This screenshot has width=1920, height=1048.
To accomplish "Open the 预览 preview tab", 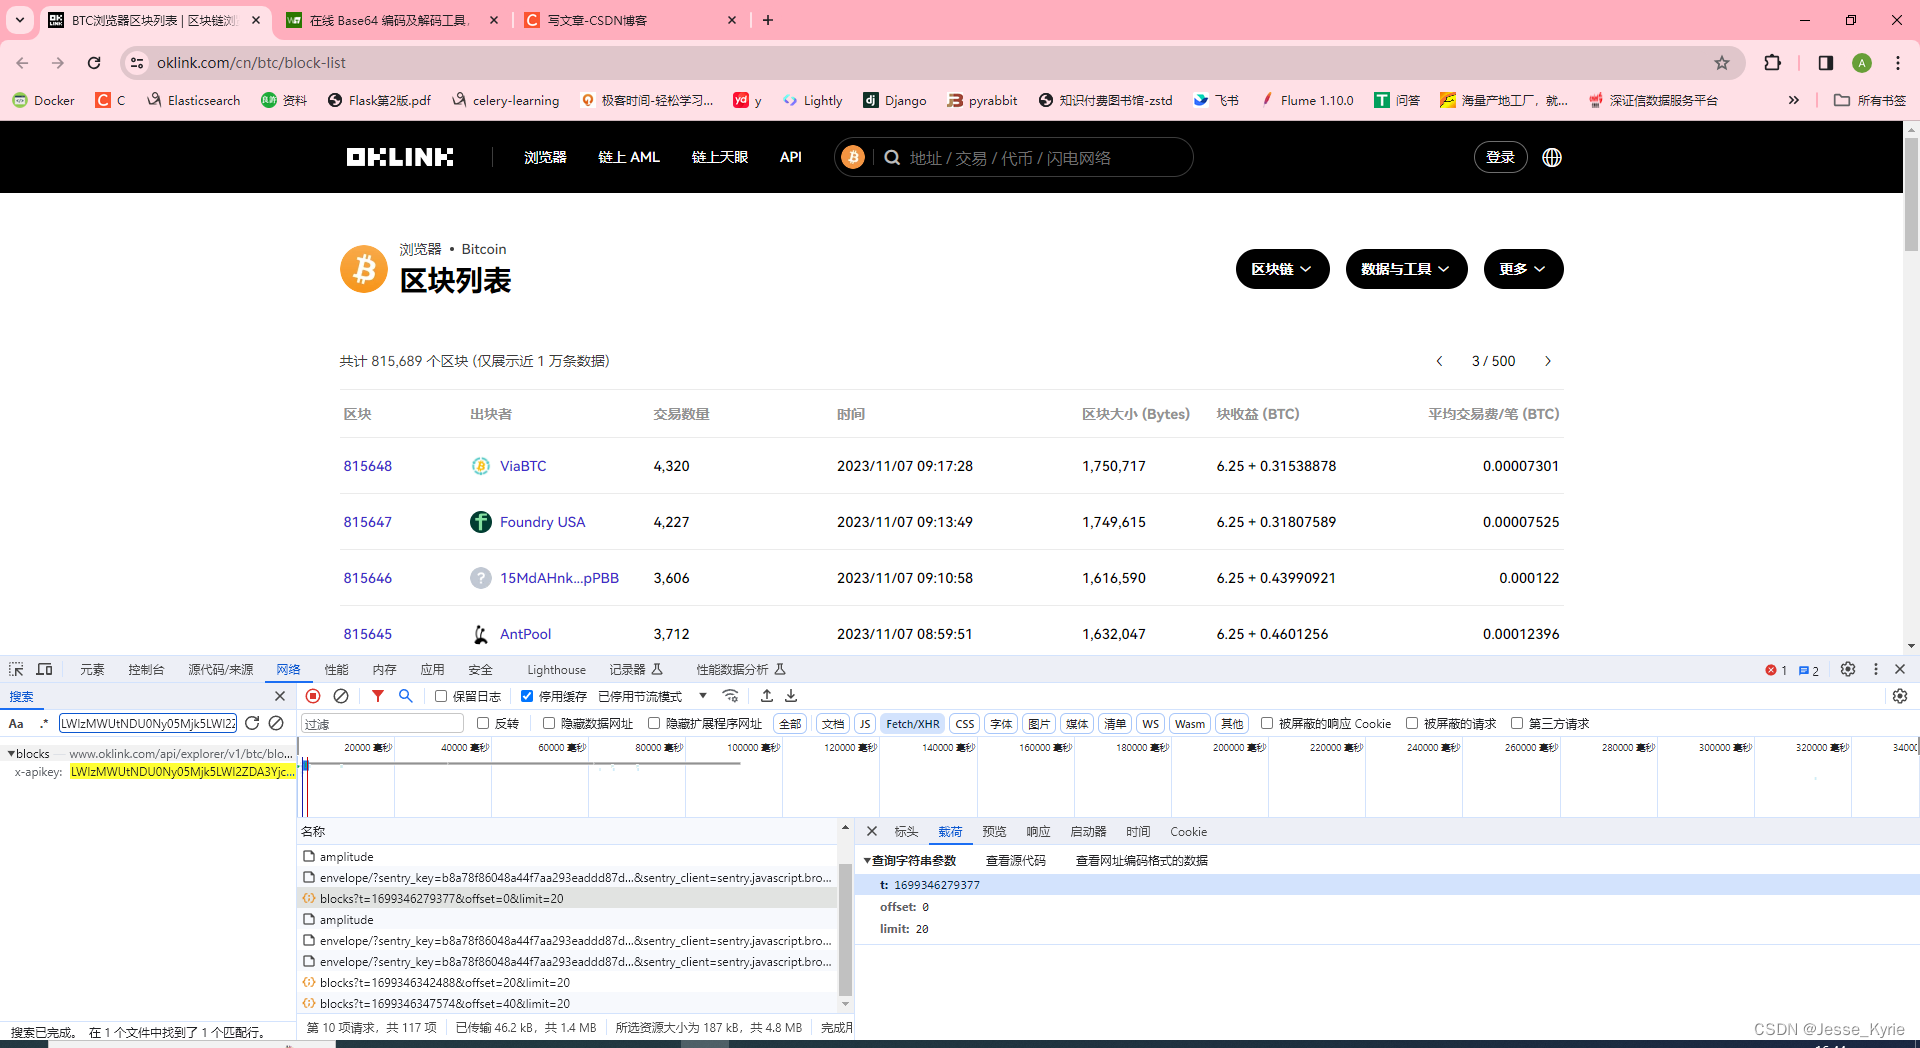I will click(x=994, y=832).
